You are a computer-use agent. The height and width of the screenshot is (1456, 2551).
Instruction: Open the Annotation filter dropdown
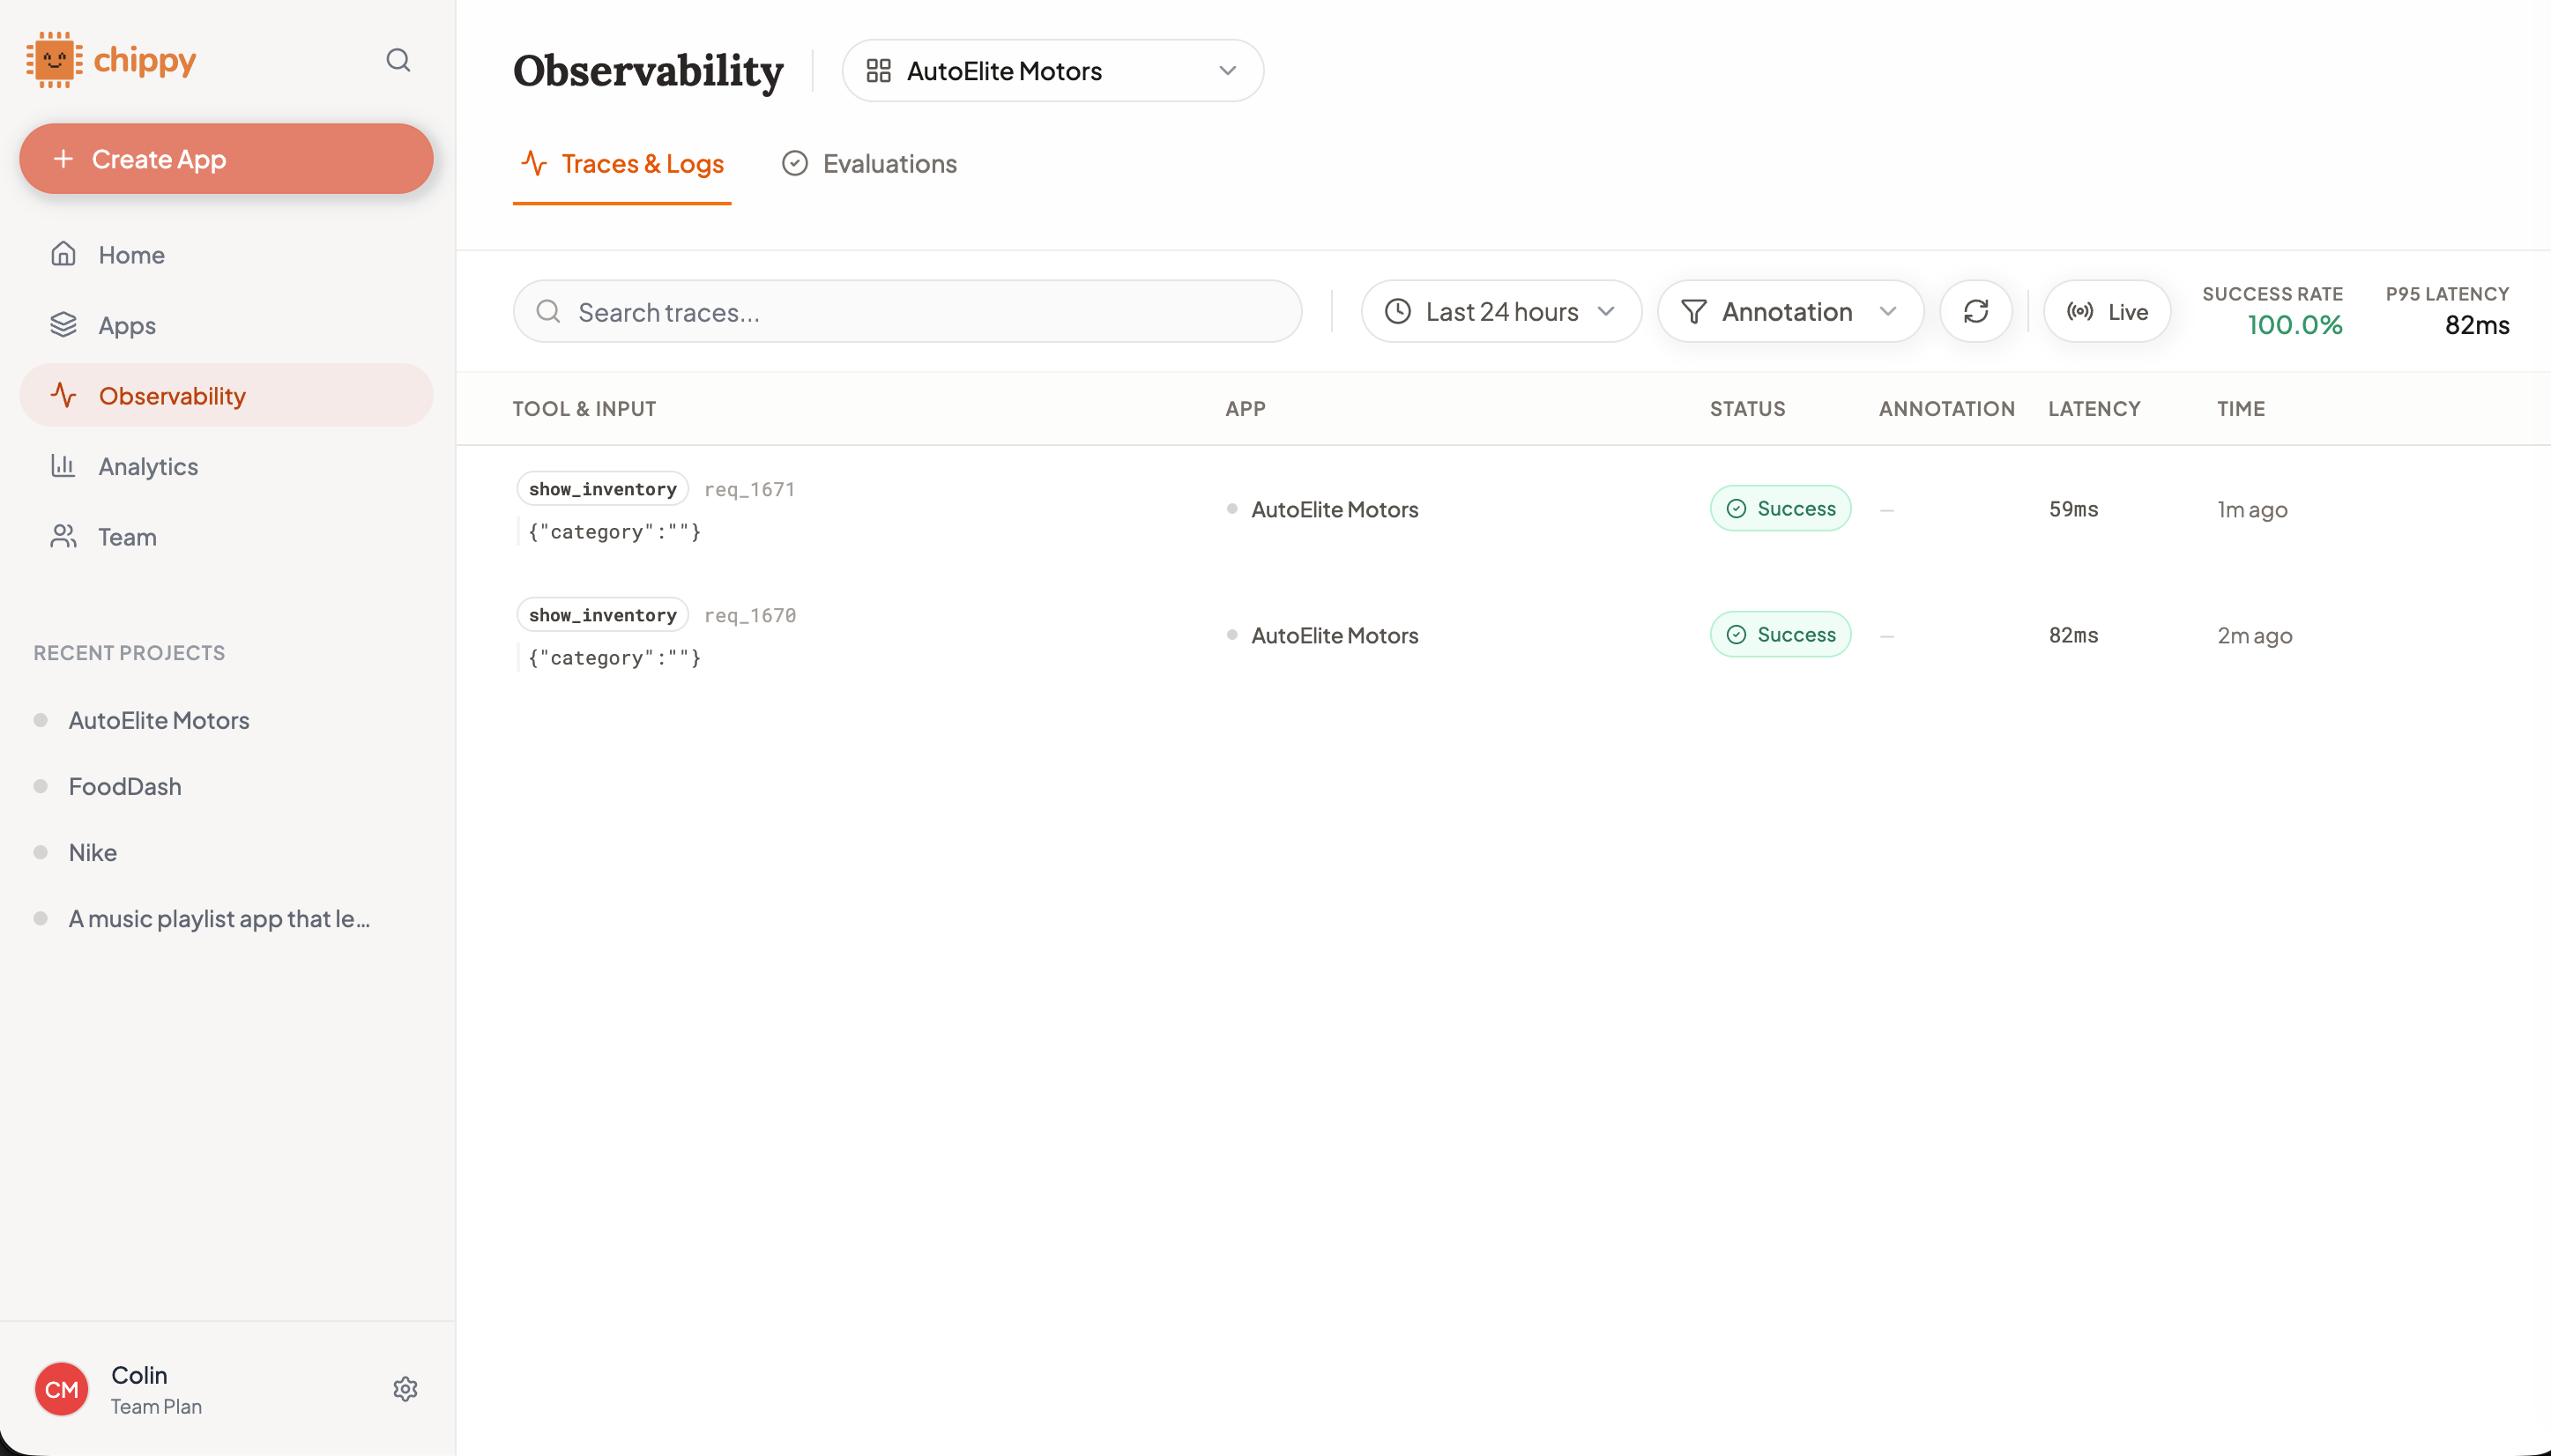point(1790,311)
